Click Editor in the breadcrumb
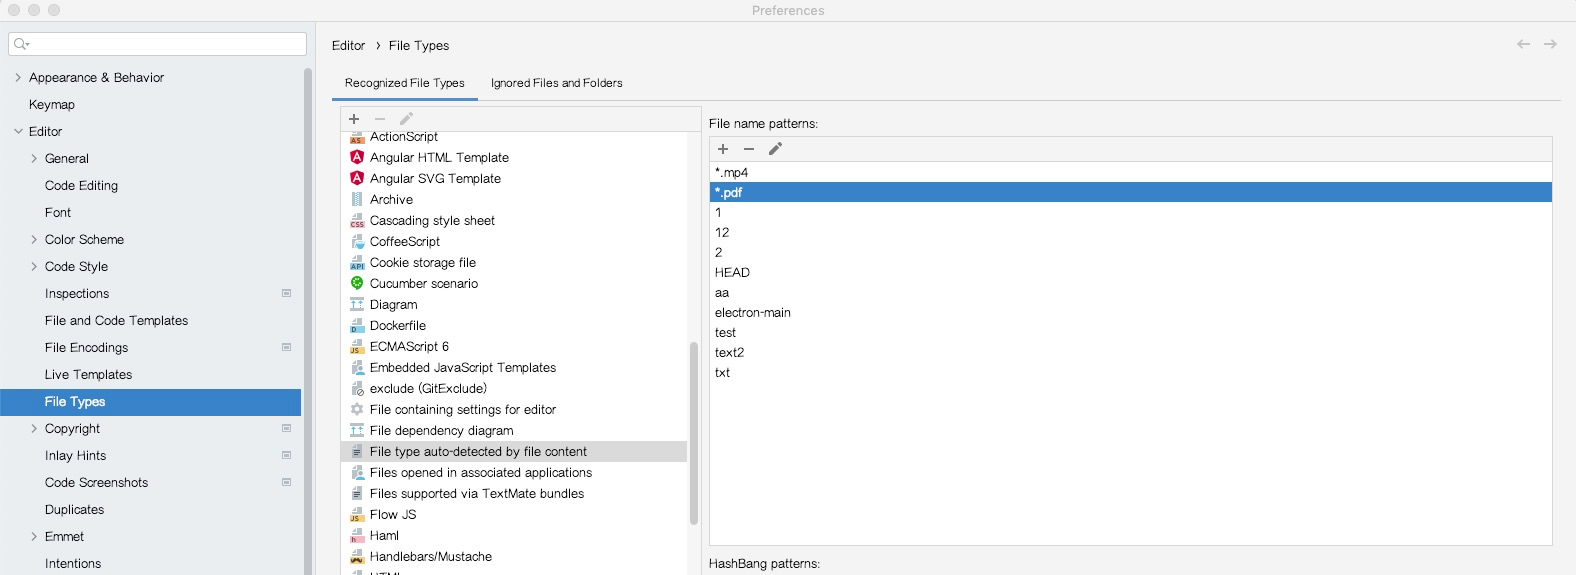Screen dimensions: 1576x575 click(x=348, y=45)
